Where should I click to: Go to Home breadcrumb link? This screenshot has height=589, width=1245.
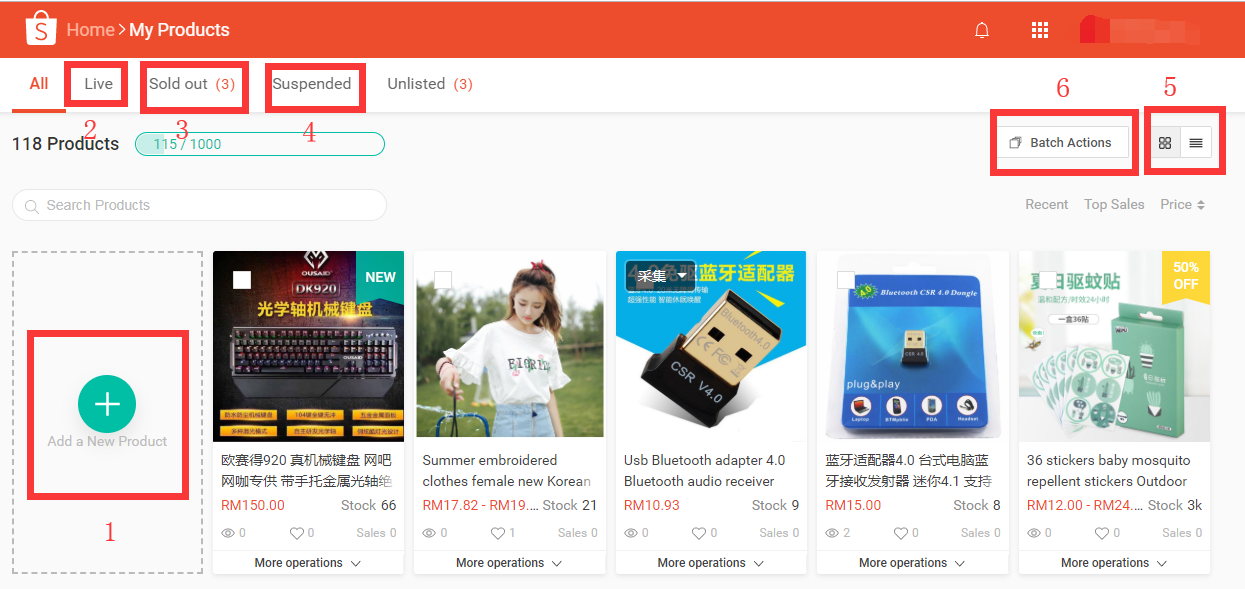90,30
